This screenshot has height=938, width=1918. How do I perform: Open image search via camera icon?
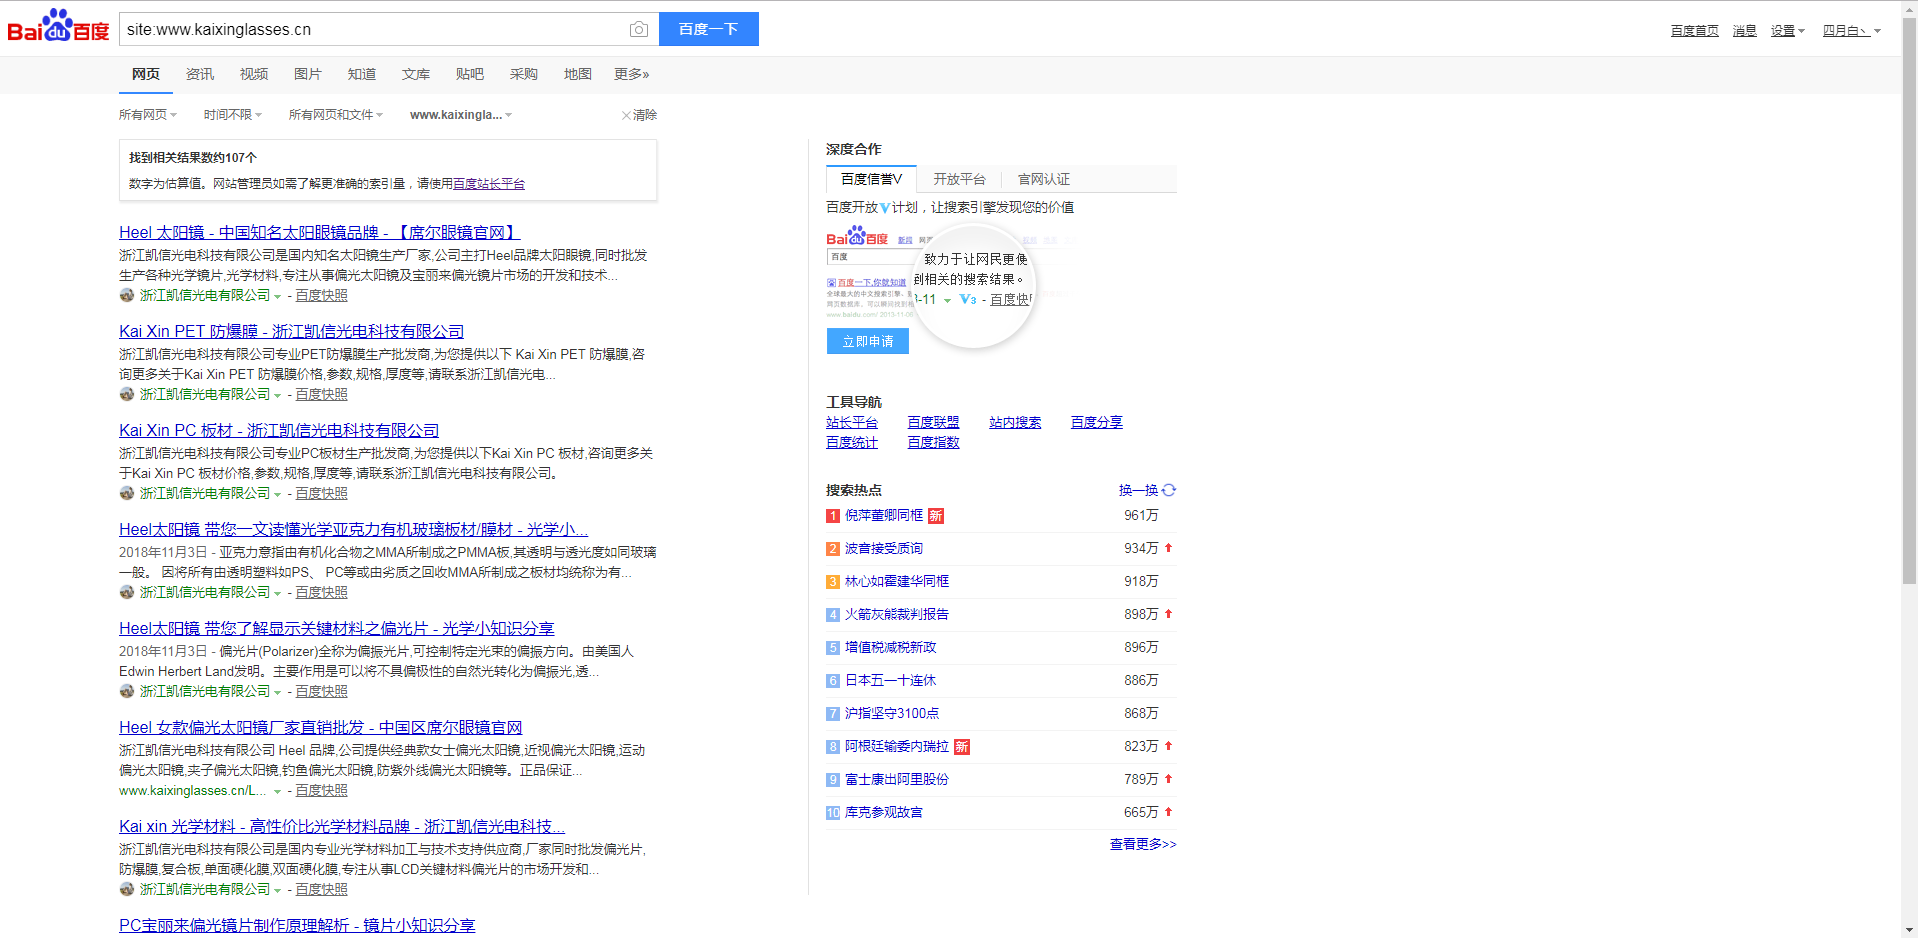click(639, 30)
